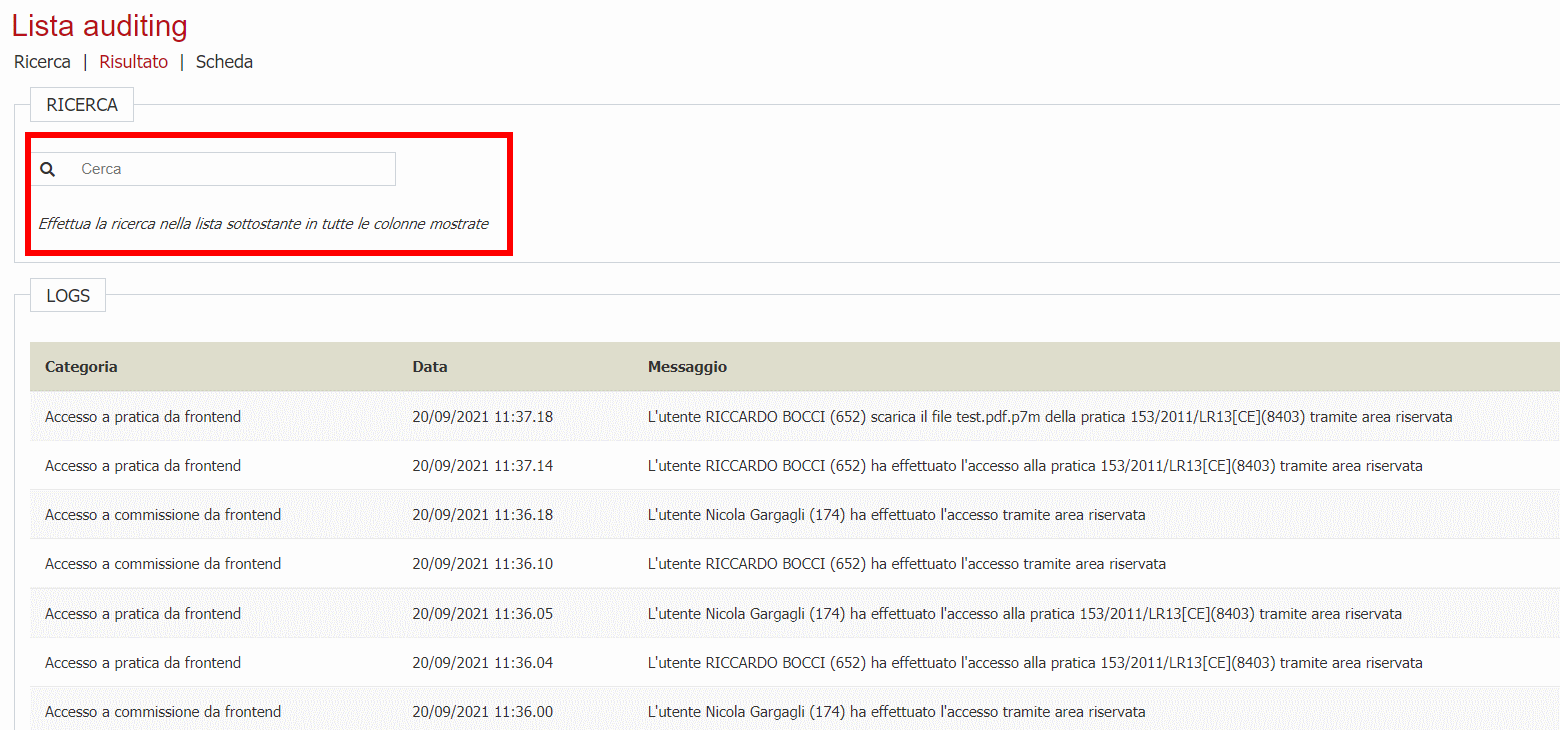Open the Ricerca tab
This screenshot has width=1560, height=730.
click(x=42, y=62)
